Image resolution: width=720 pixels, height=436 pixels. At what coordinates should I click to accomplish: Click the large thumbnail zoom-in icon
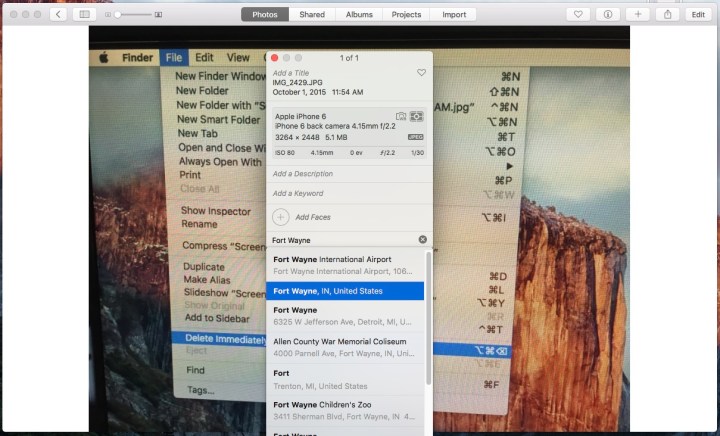158,15
